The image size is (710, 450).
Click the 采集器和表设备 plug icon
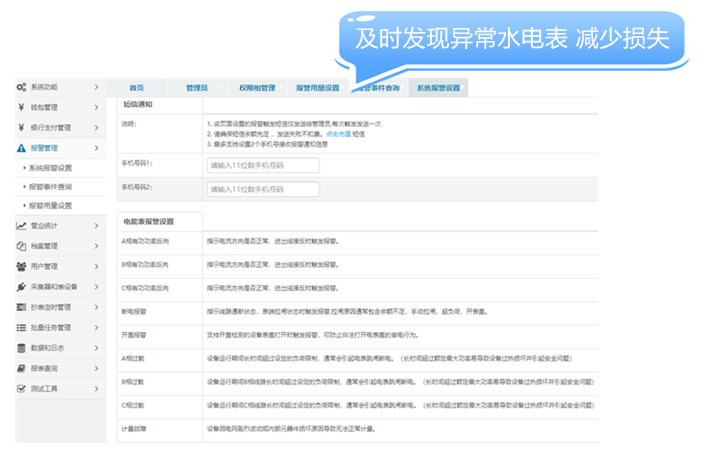click(x=21, y=287)
